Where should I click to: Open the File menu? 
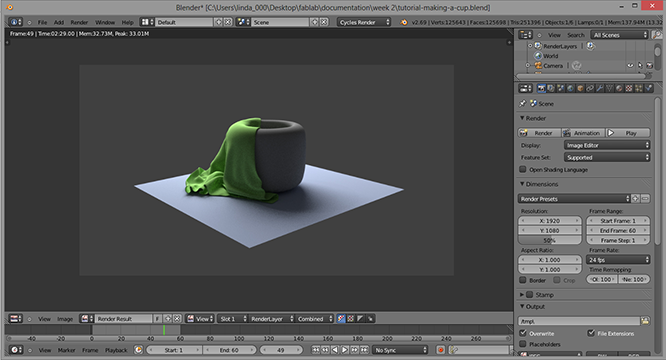(42, 22)
